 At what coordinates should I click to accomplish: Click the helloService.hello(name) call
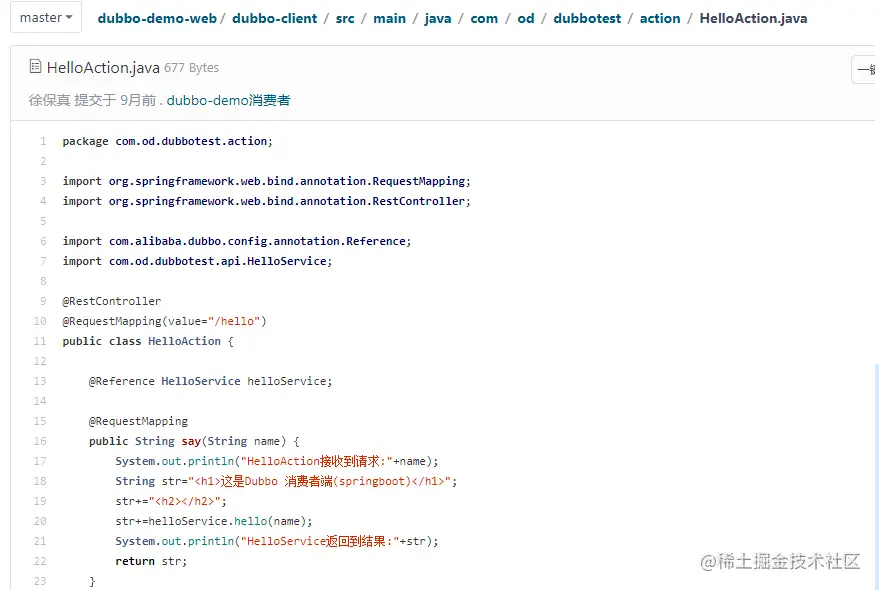pos(230,521)
